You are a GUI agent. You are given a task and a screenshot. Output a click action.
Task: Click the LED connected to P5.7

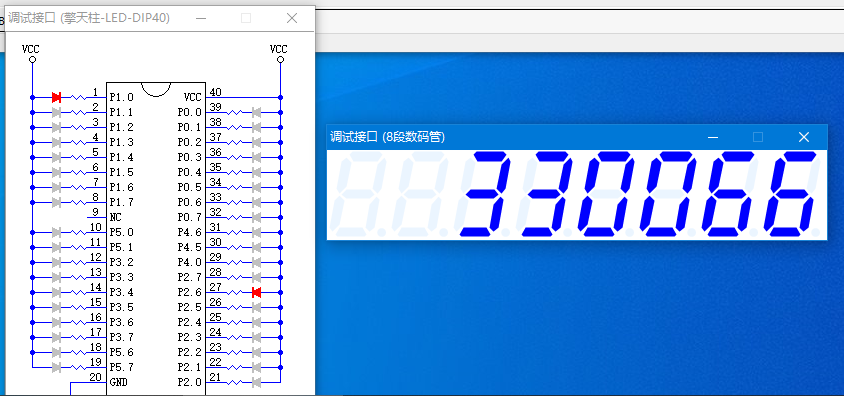(x=57, y=368)
